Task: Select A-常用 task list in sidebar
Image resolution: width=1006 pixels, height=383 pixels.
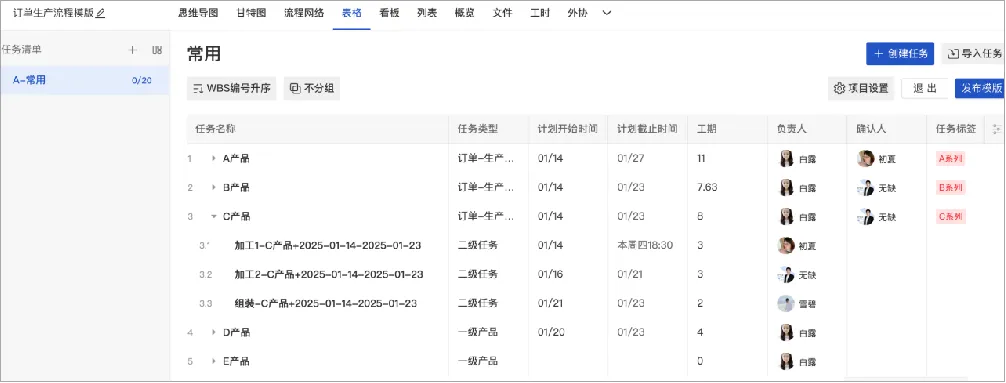Action: click(85, 81)
